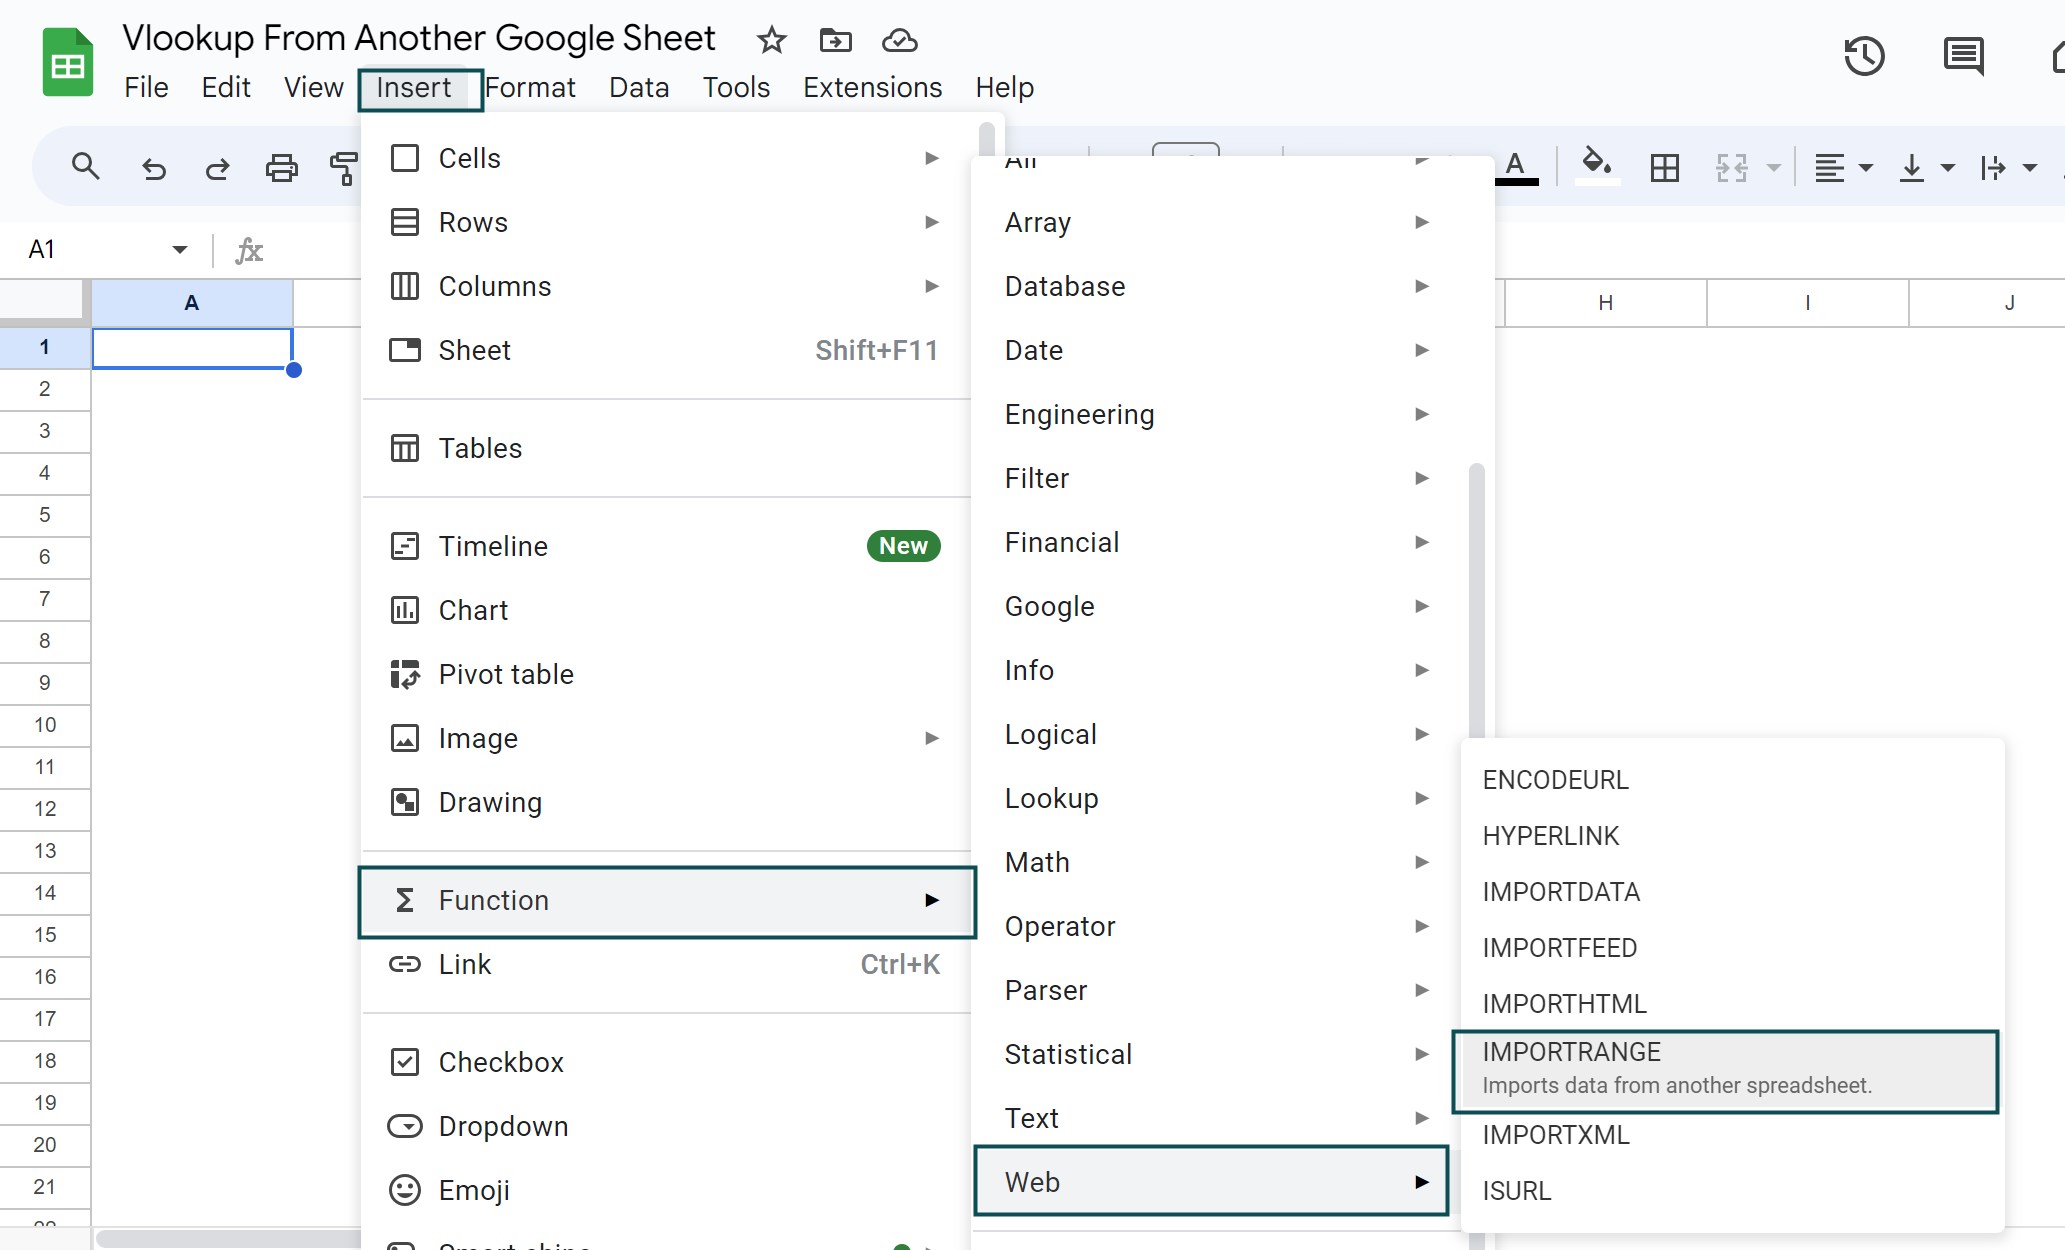
Task: Open the Data menu
Action: pyautogui.click(x=639, y=88)
